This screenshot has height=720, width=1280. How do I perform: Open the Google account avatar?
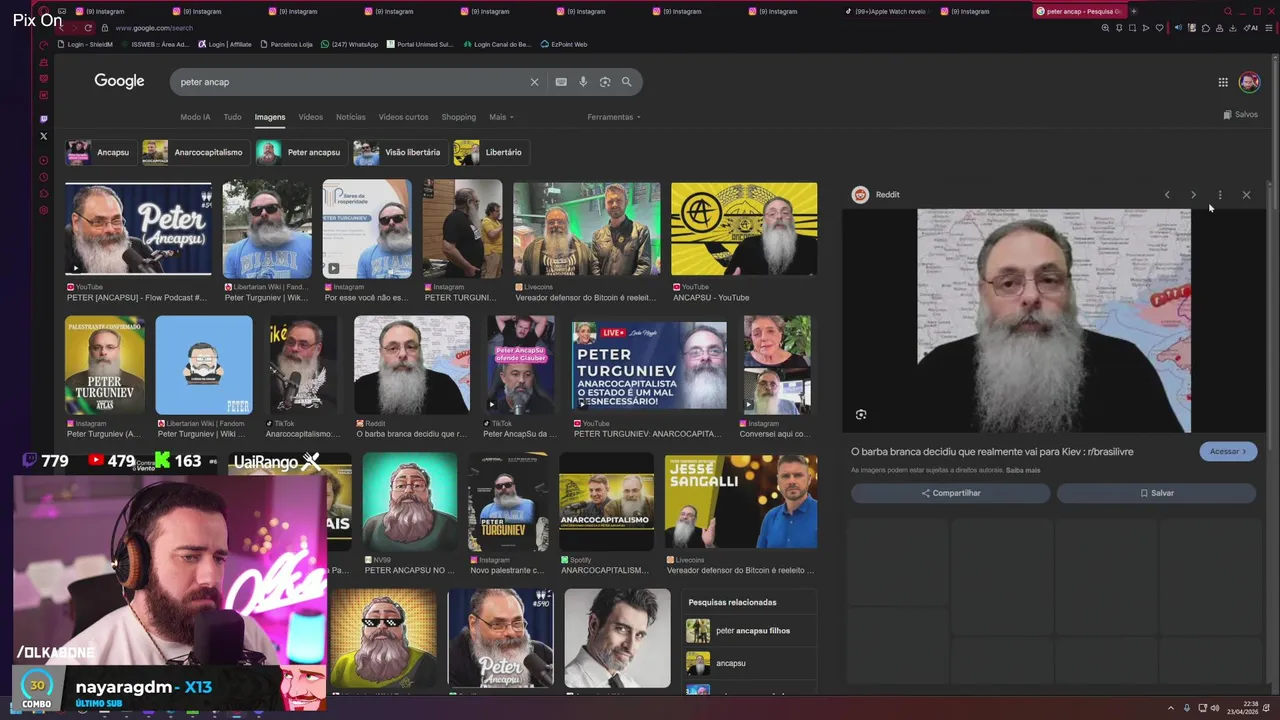pyautogui.click(x=1249, y=82)
